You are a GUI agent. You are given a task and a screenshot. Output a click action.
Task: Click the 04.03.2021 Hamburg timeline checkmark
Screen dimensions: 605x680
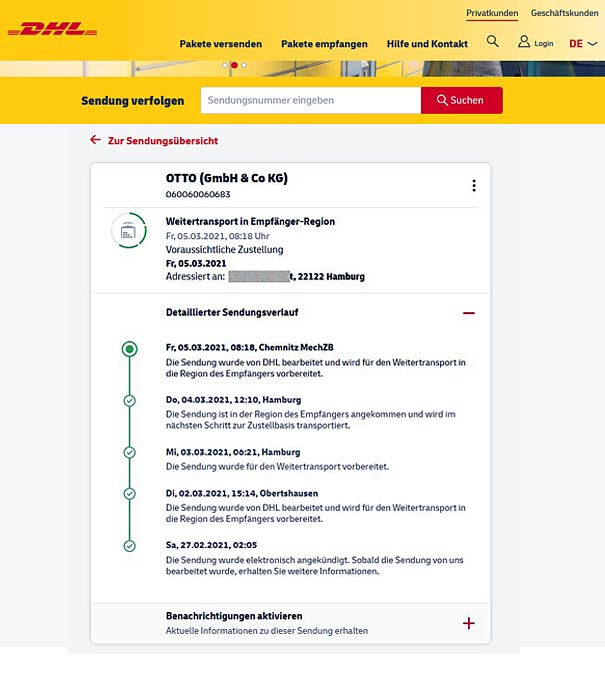[x=129, y=401]
